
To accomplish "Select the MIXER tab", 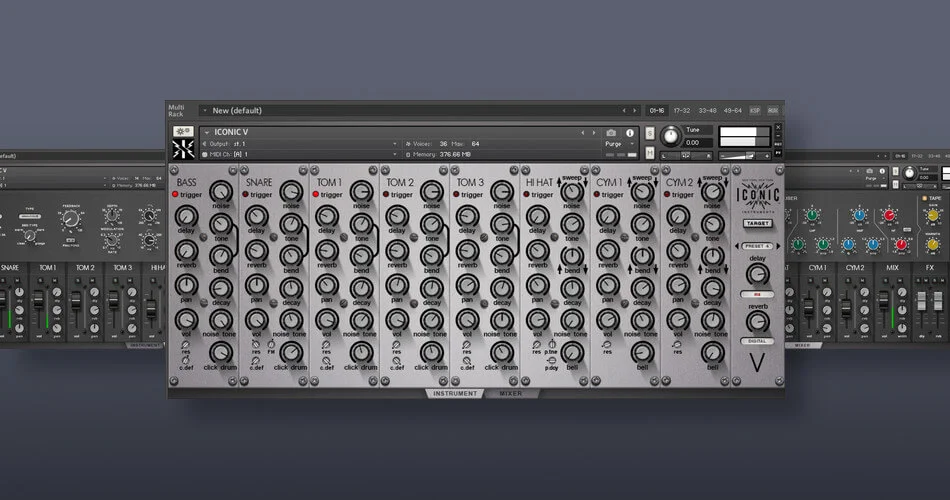I will pos(511,394).
